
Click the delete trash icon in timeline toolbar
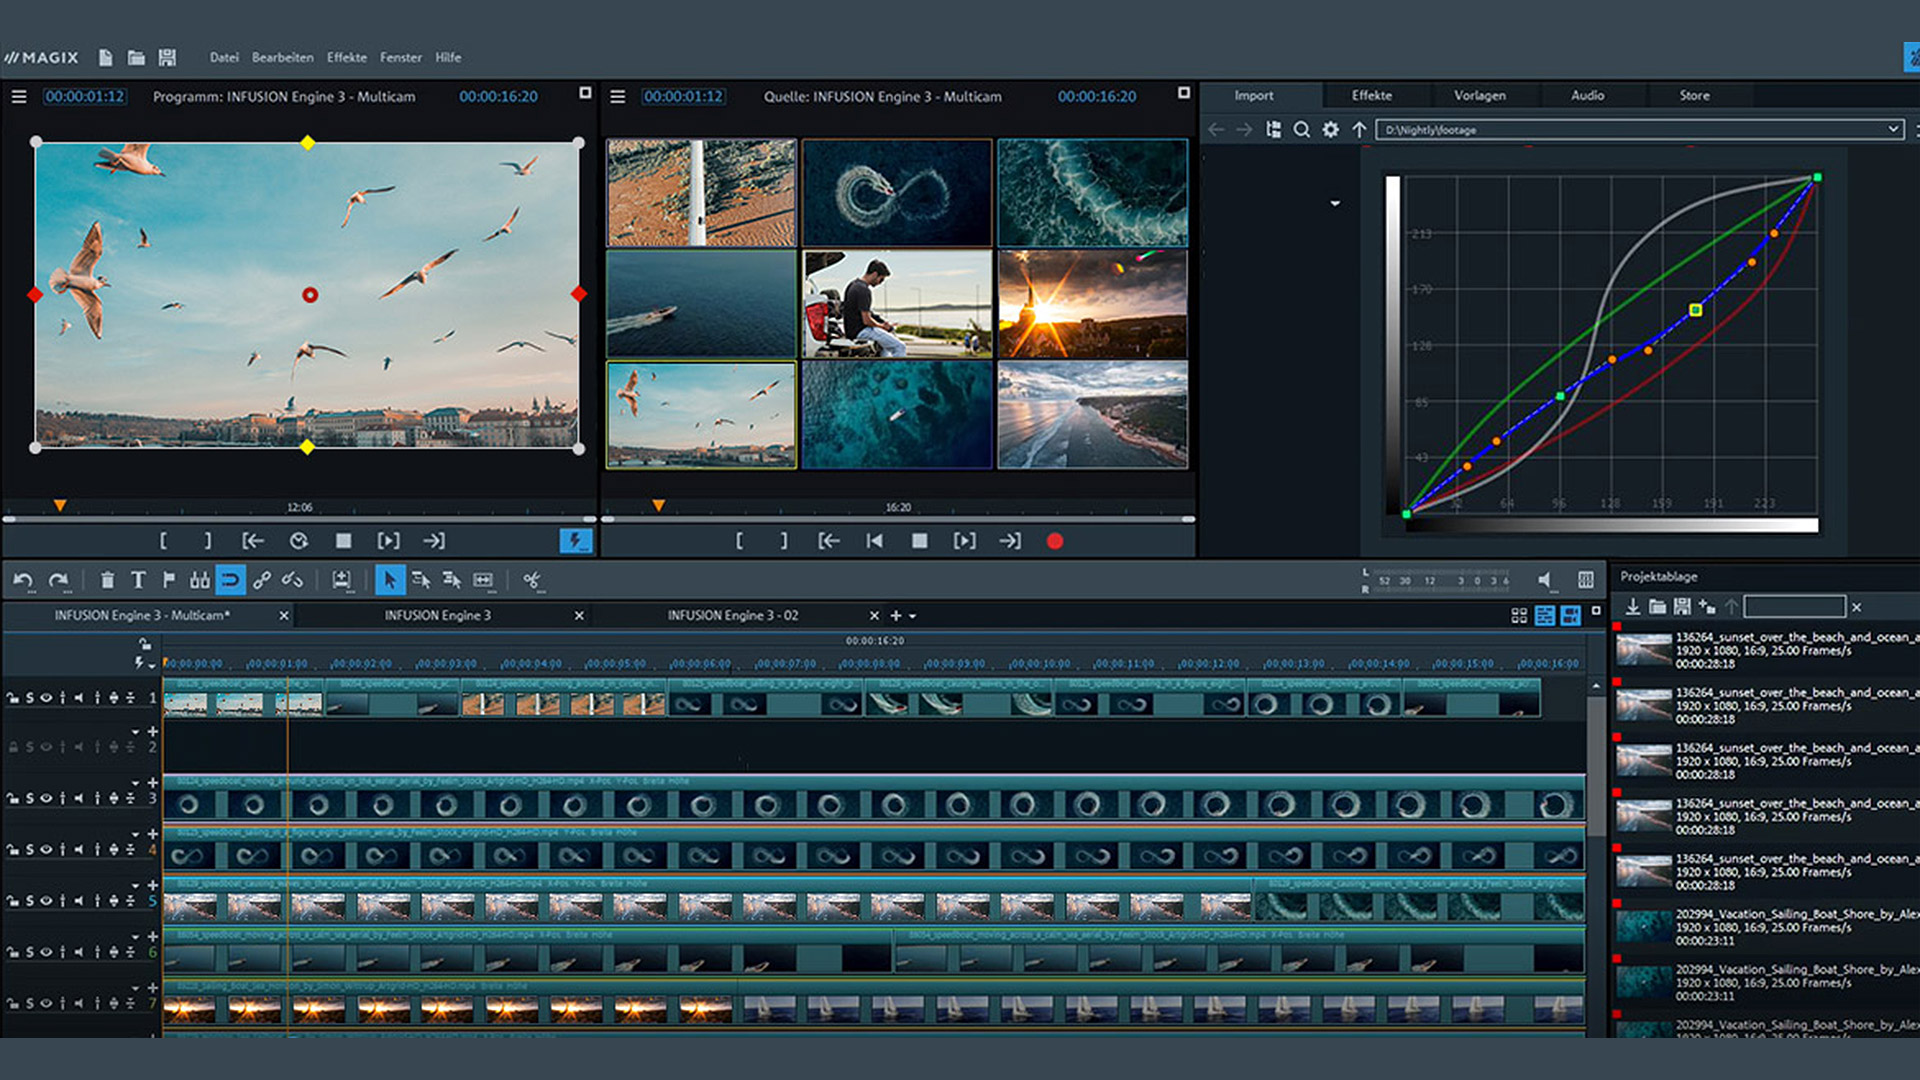(x=107, y=580)
